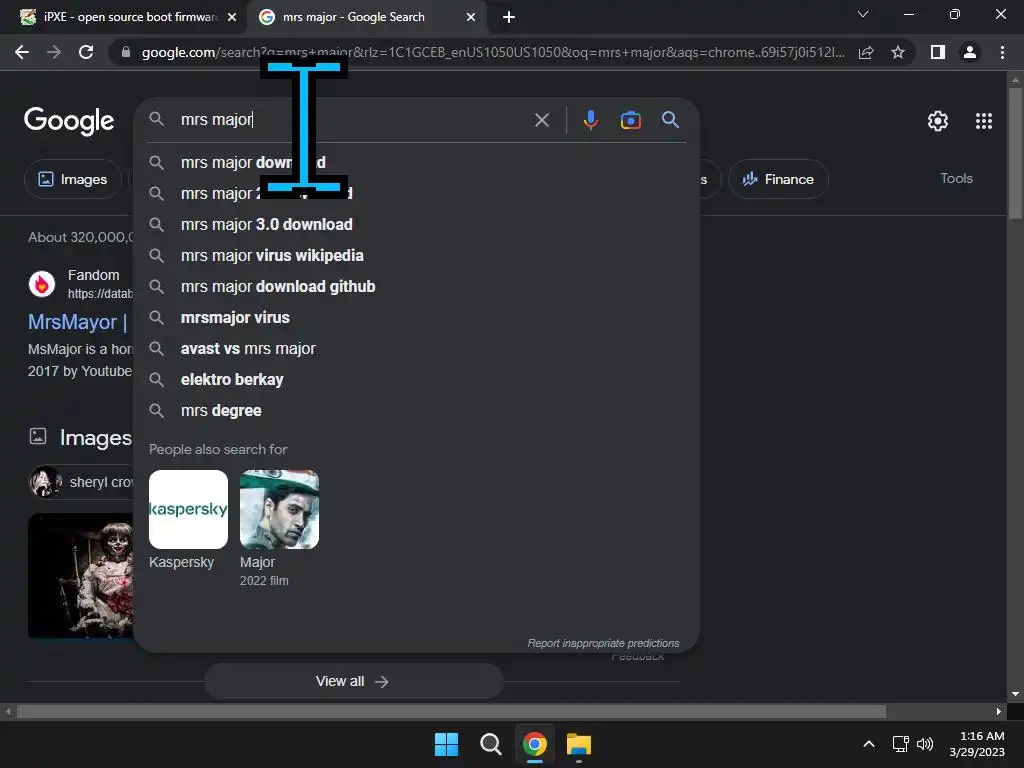This screenshot has width=1024, height=768.
Task: Click the browser forward arrow
Action: [54, 52]
